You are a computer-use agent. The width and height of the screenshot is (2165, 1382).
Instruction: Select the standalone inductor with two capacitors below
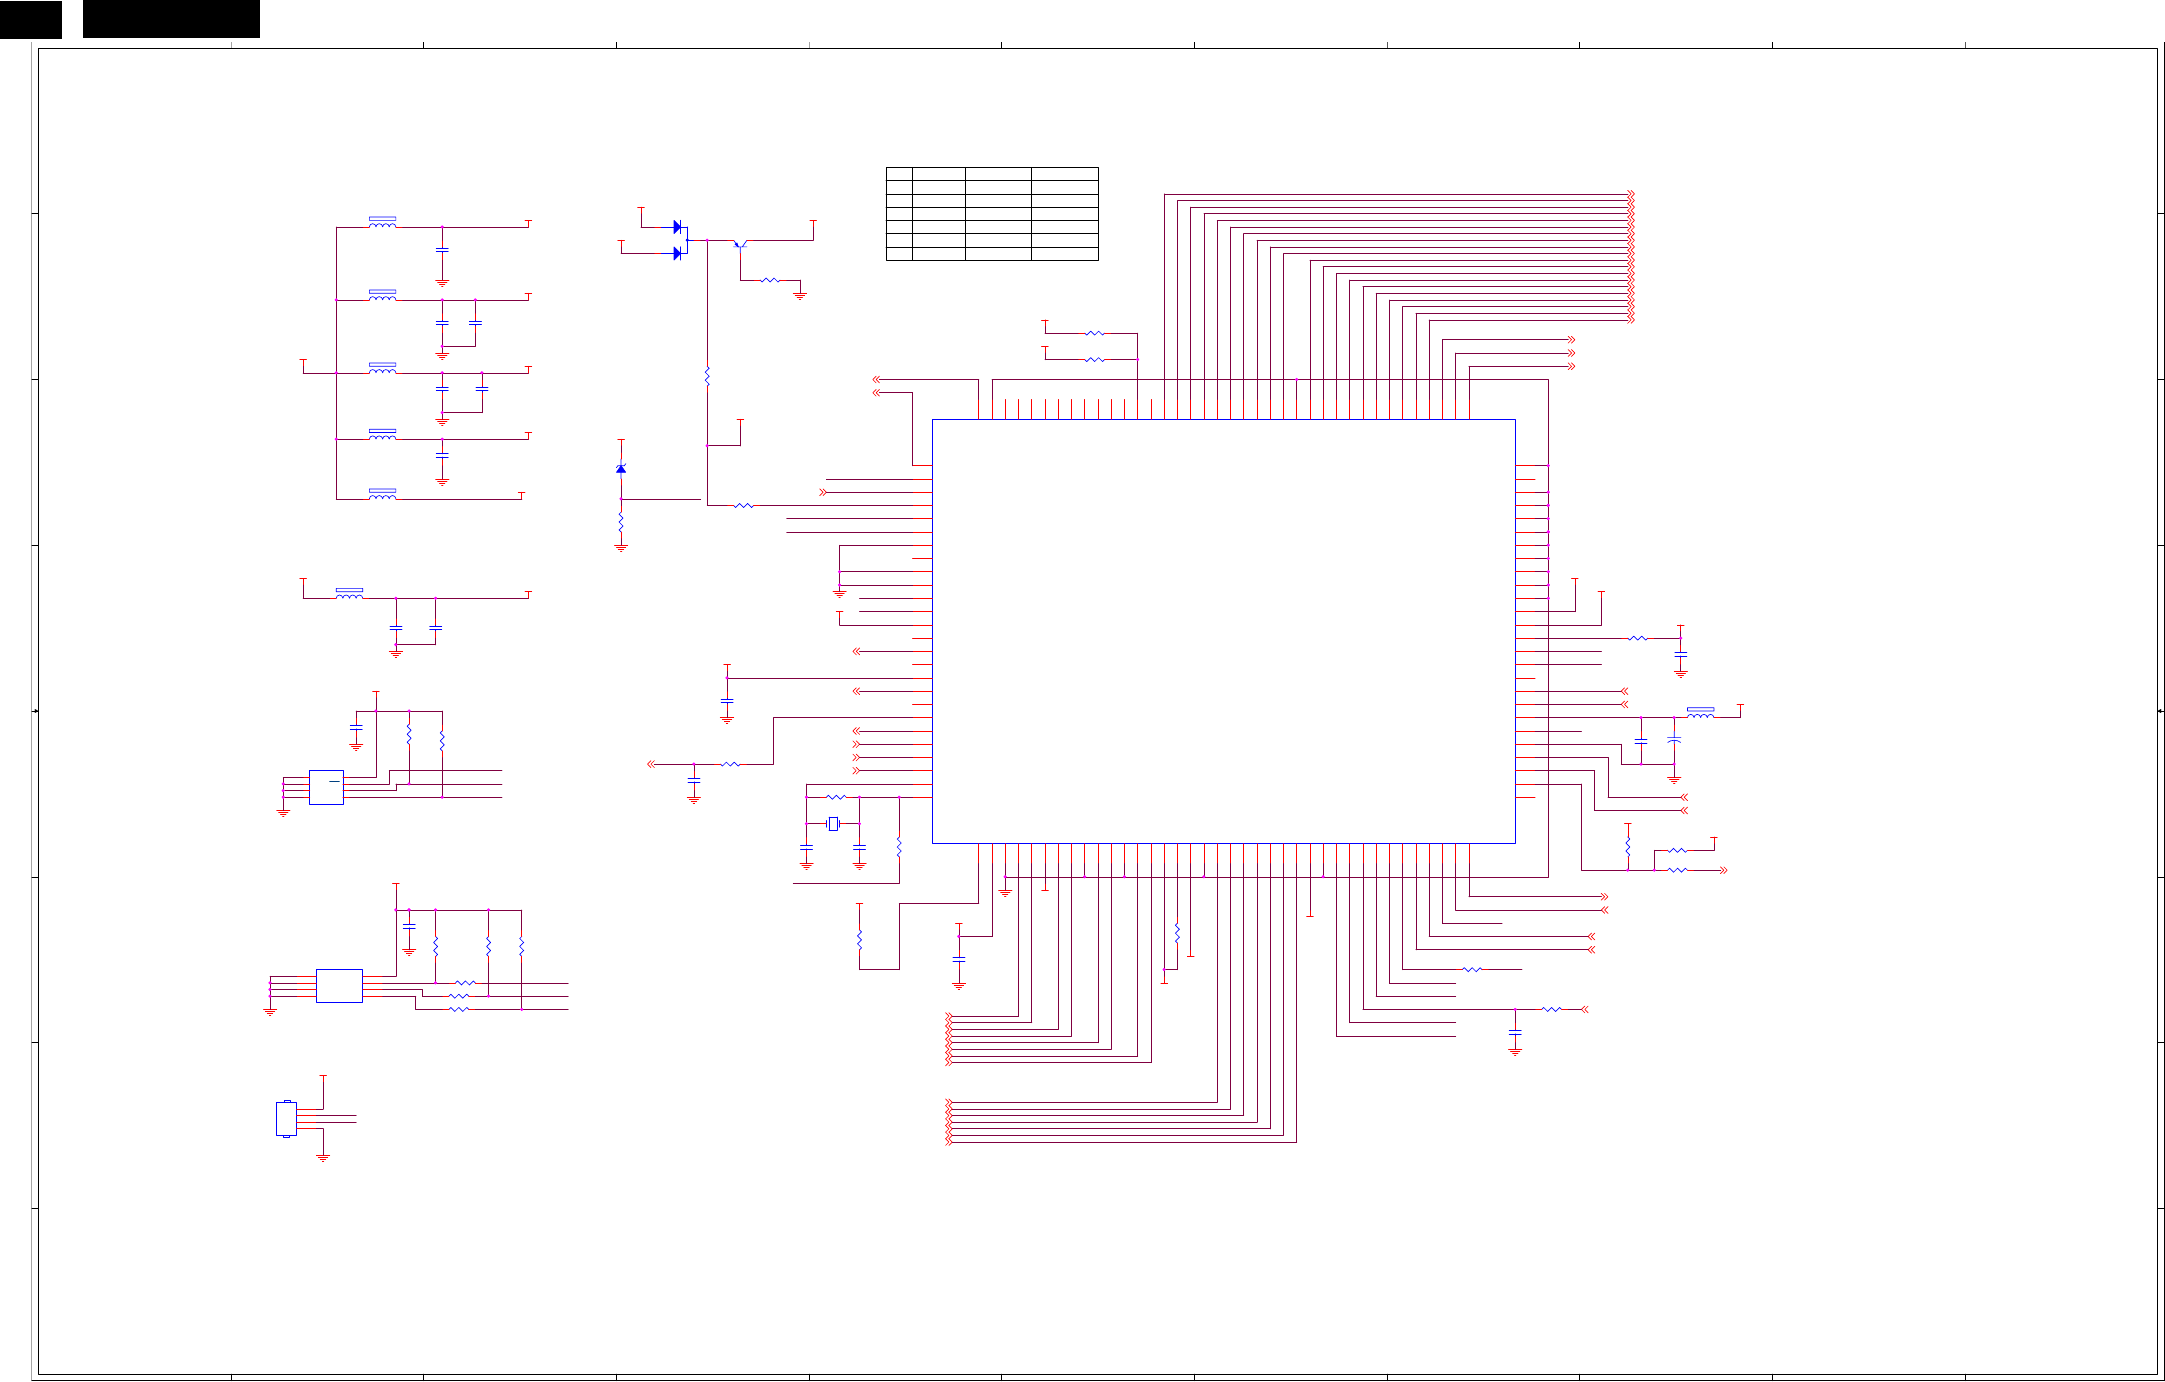tap(349, 595)
